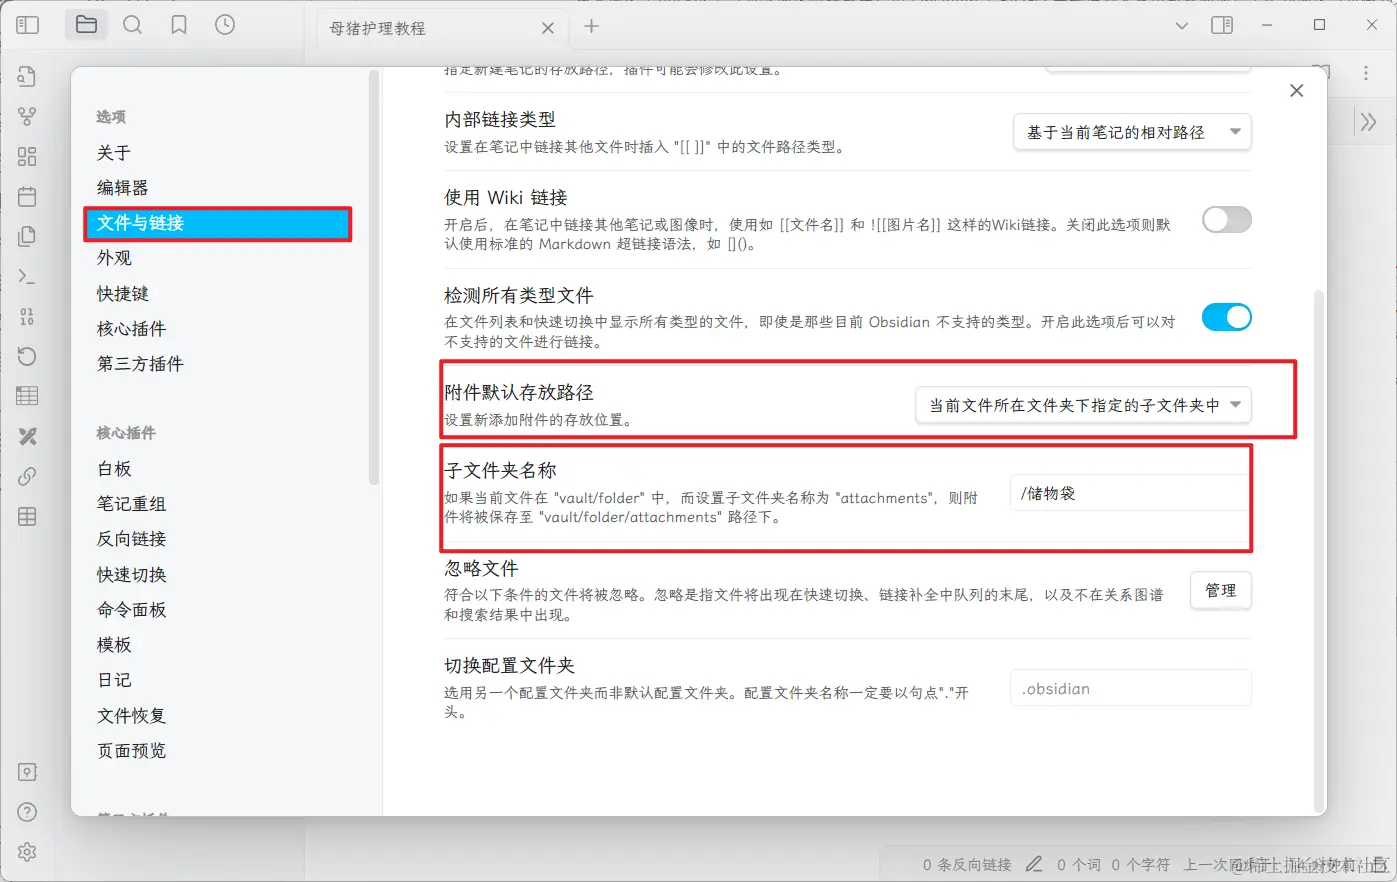Screen dimensions: 1397x882
Task: Open help question mark icon
Action: (27, 812)
